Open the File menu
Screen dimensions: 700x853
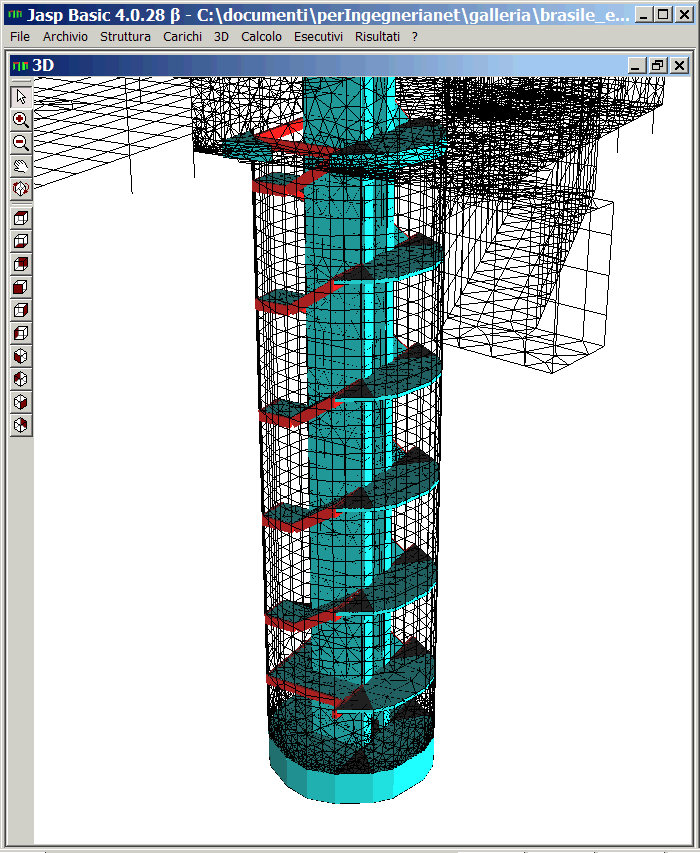pos(20,36)
